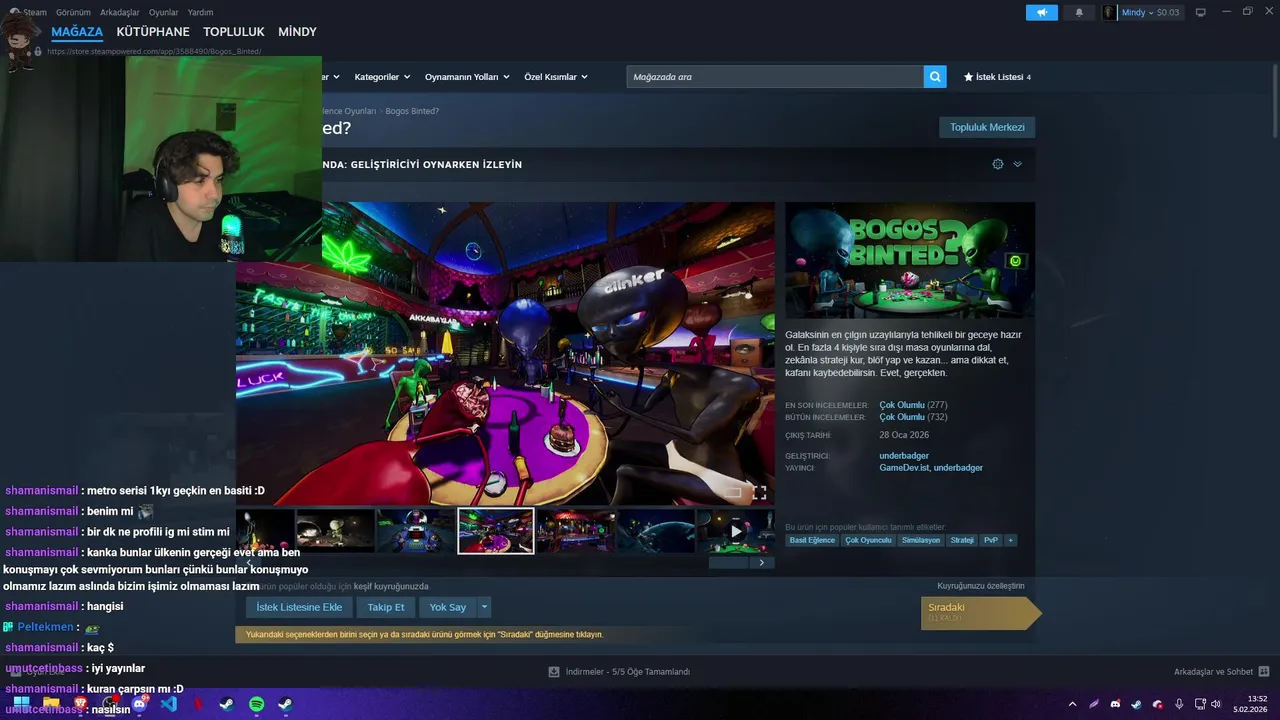Image resolution: width=1280 pixels, height=720 pixels.
Task: Open Spotify from the taskbar
Action: click(x=256, y=704)
